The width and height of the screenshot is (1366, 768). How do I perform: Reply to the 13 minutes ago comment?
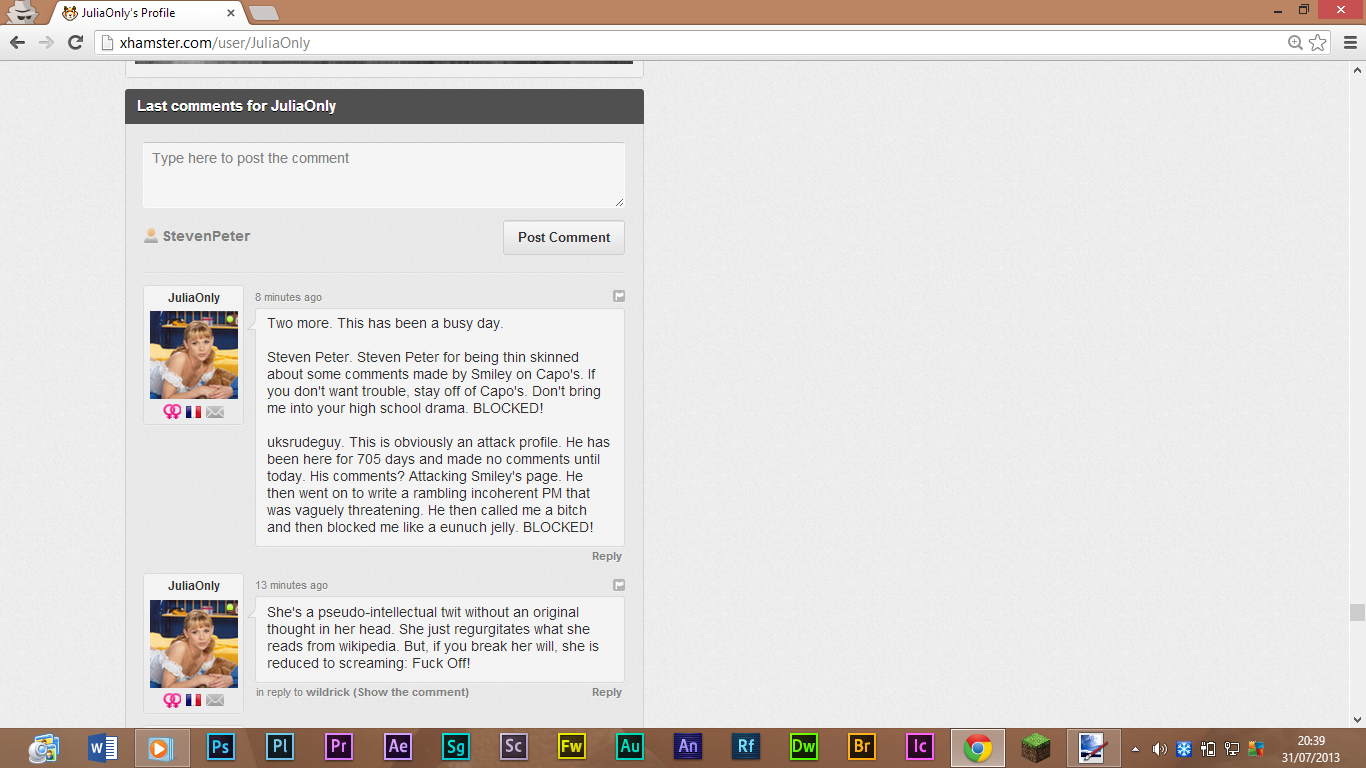[x=607, y=692]
